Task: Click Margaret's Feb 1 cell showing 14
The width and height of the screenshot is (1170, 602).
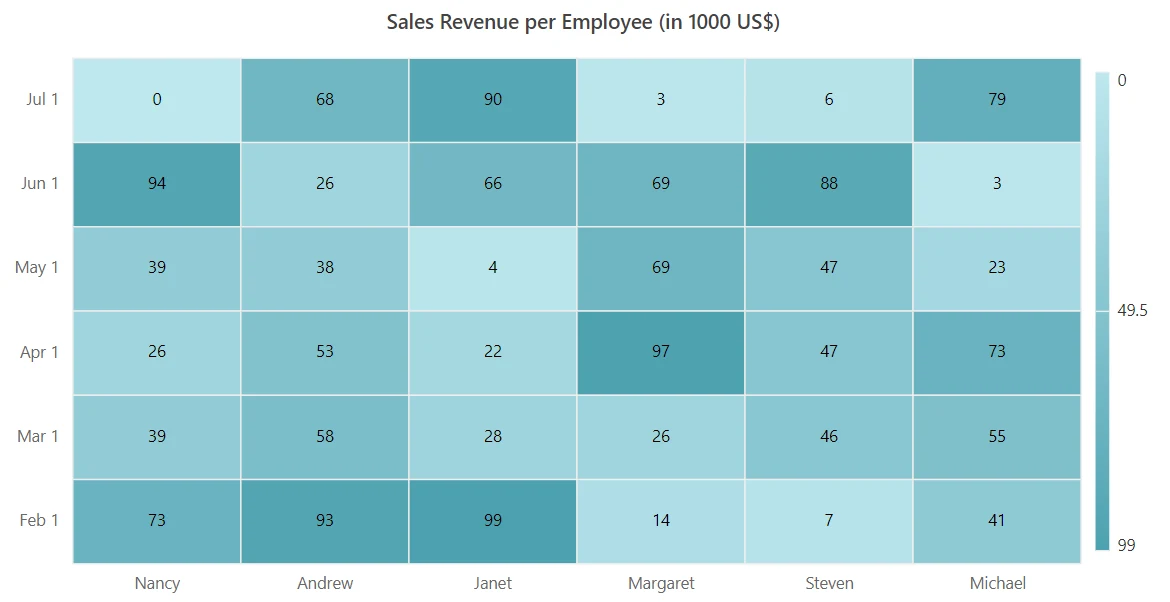Action: tap(660, 521)
